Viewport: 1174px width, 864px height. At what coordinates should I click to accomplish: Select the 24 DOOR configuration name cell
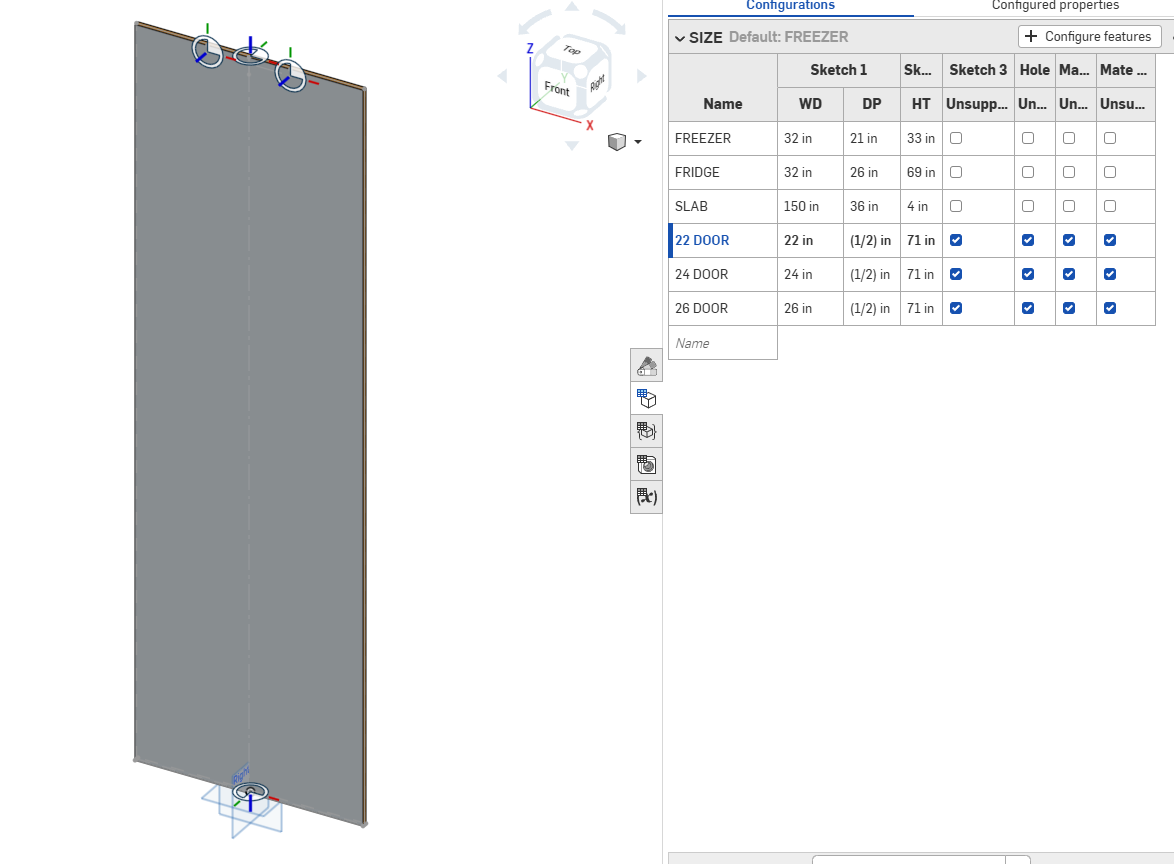[723, 274]
